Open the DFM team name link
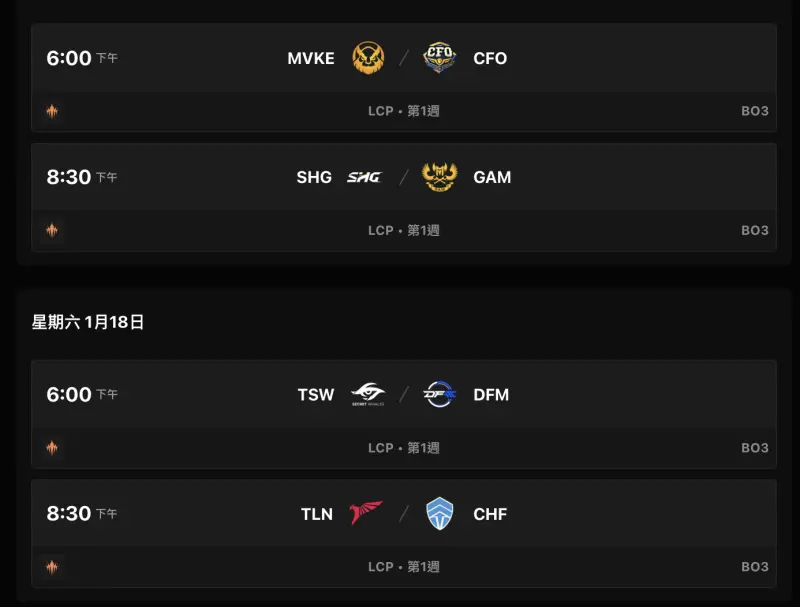 [491, 395]
